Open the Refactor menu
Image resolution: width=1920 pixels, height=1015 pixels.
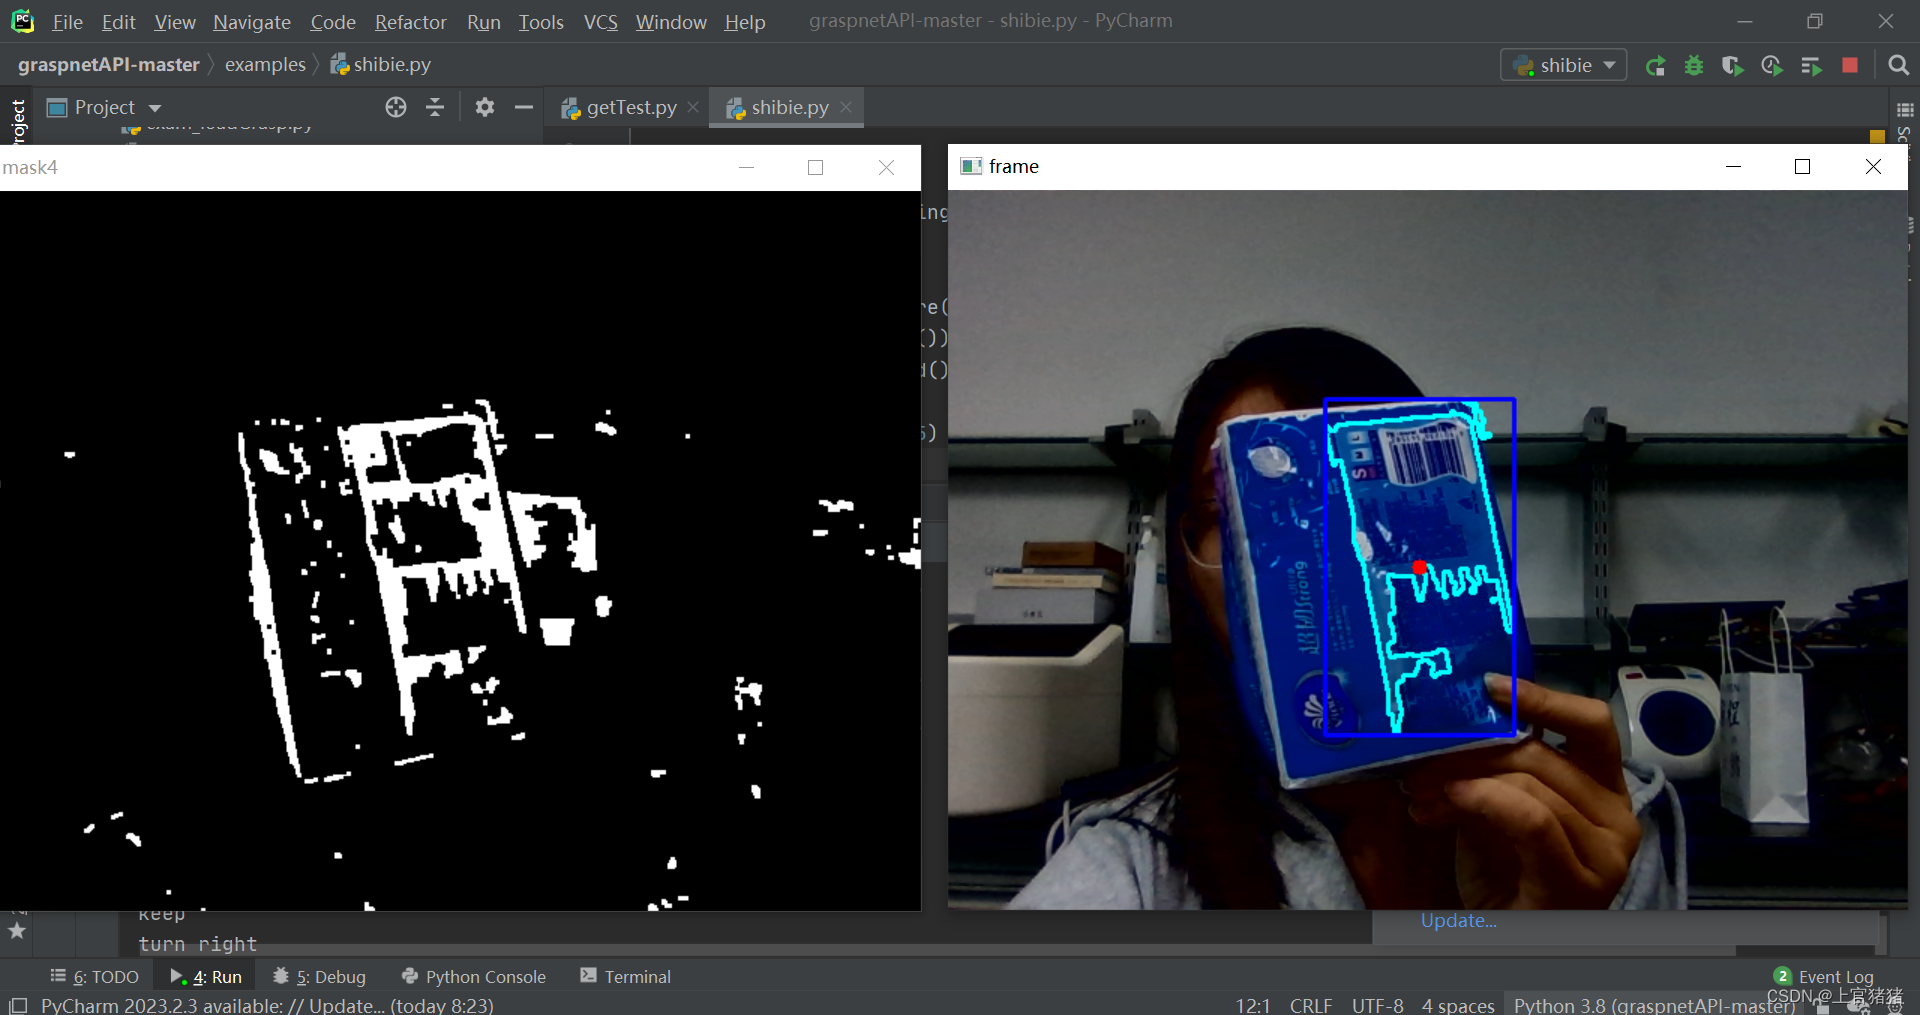(x=410, y=22)
